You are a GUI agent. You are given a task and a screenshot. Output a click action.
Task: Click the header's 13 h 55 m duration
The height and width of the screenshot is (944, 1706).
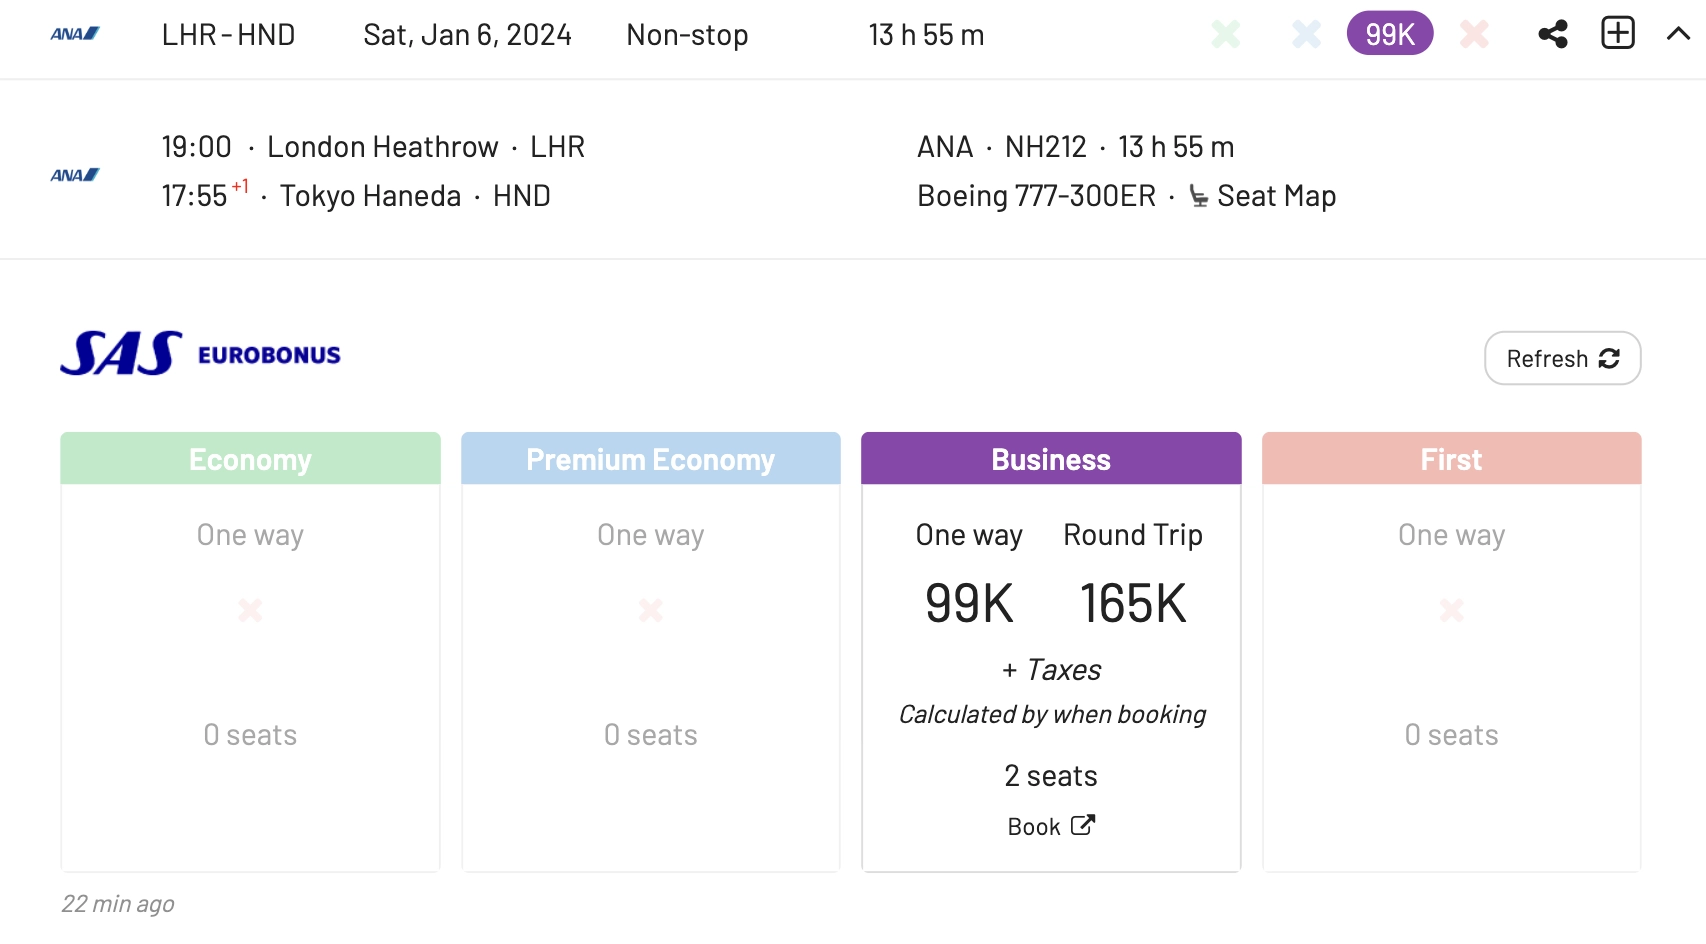point(926,35)
